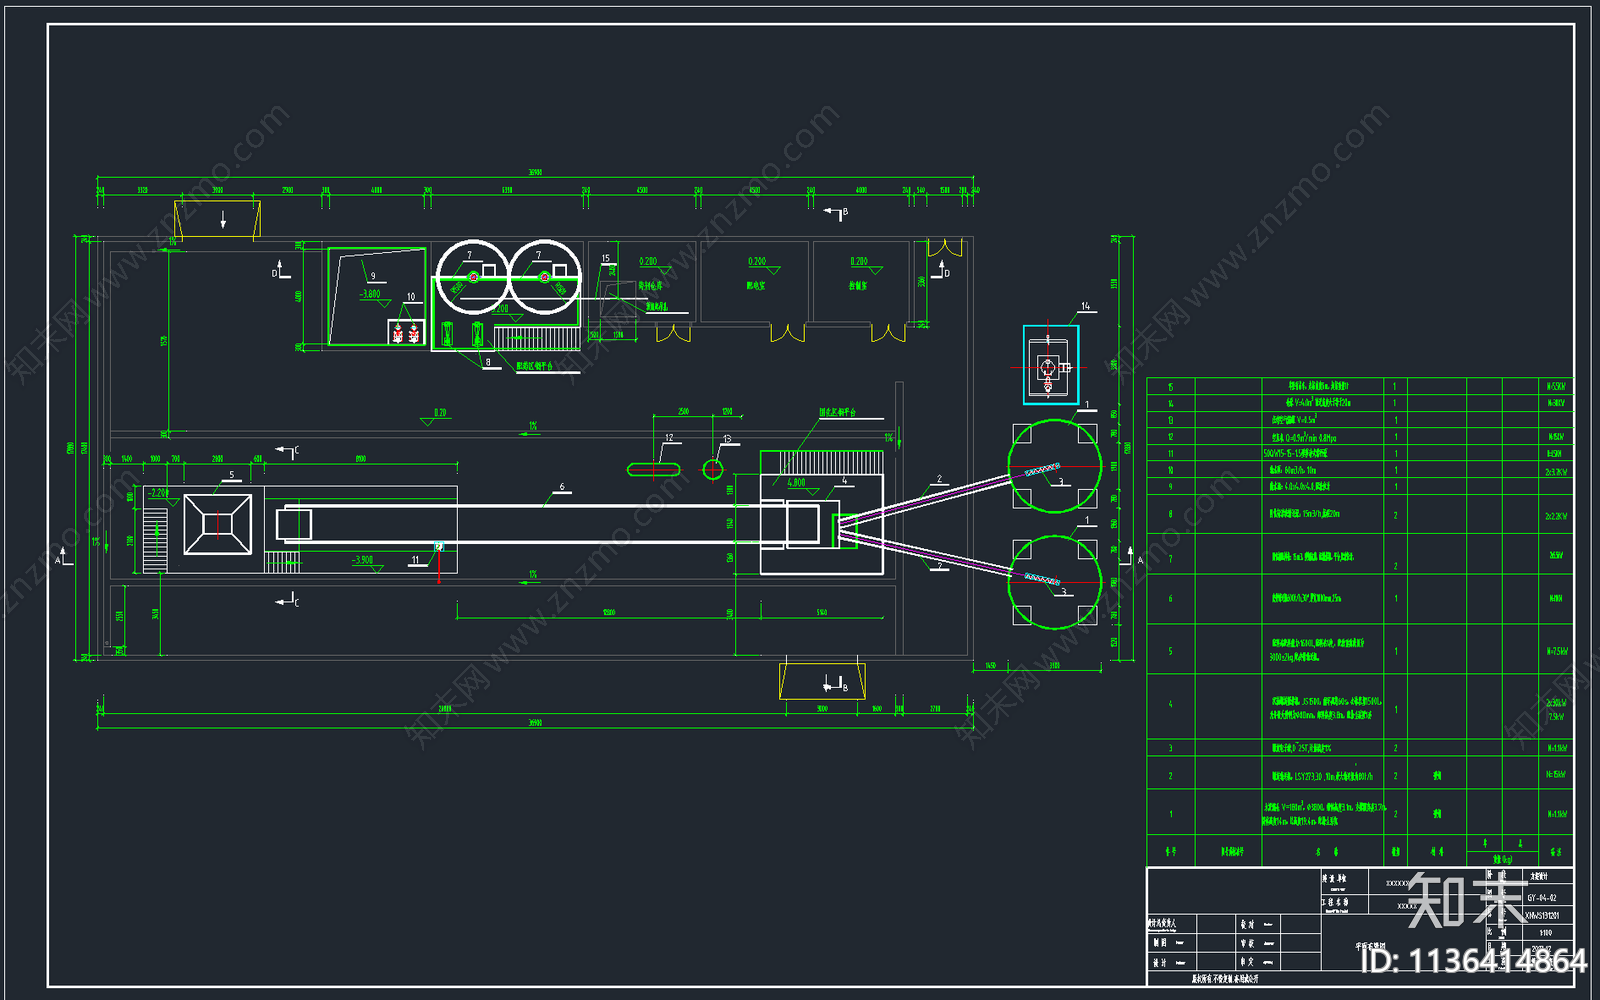The height and width of the screenshot is (1000, 1600).
Task: Click the hatched staircase beside callout 8
Action: tap(536, 337)
